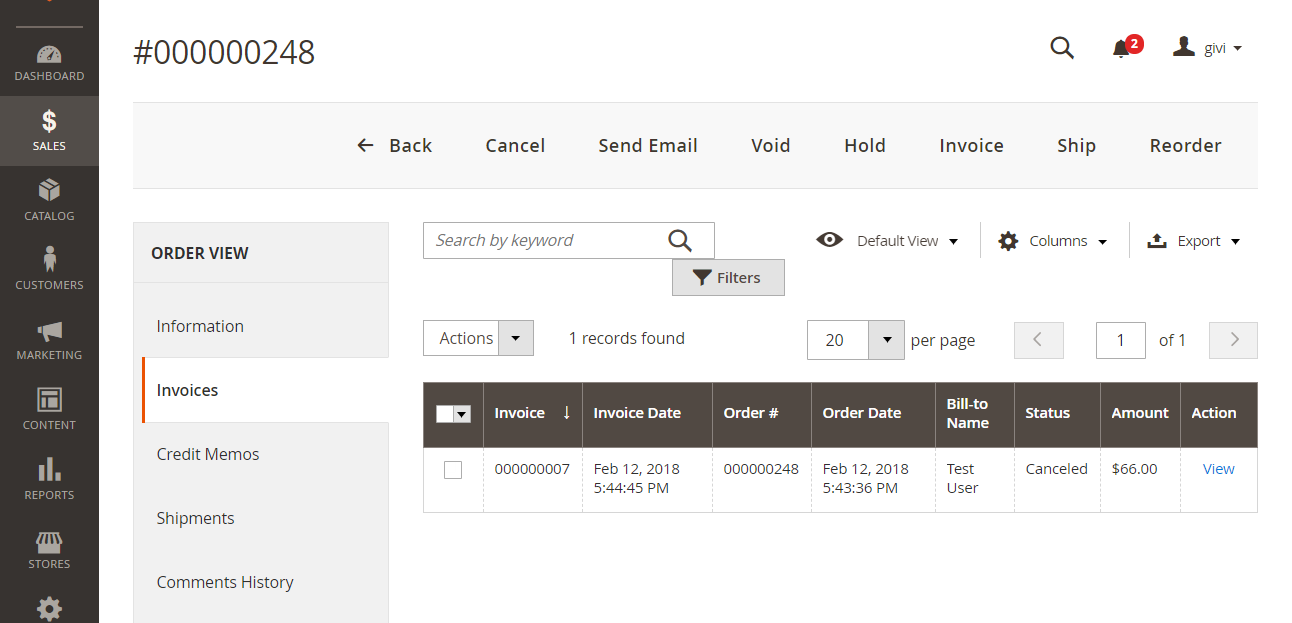Check the box for invoice 000000007
Image resolution: width=1292 pixels, height=623 pixels.
pos(453,470)
